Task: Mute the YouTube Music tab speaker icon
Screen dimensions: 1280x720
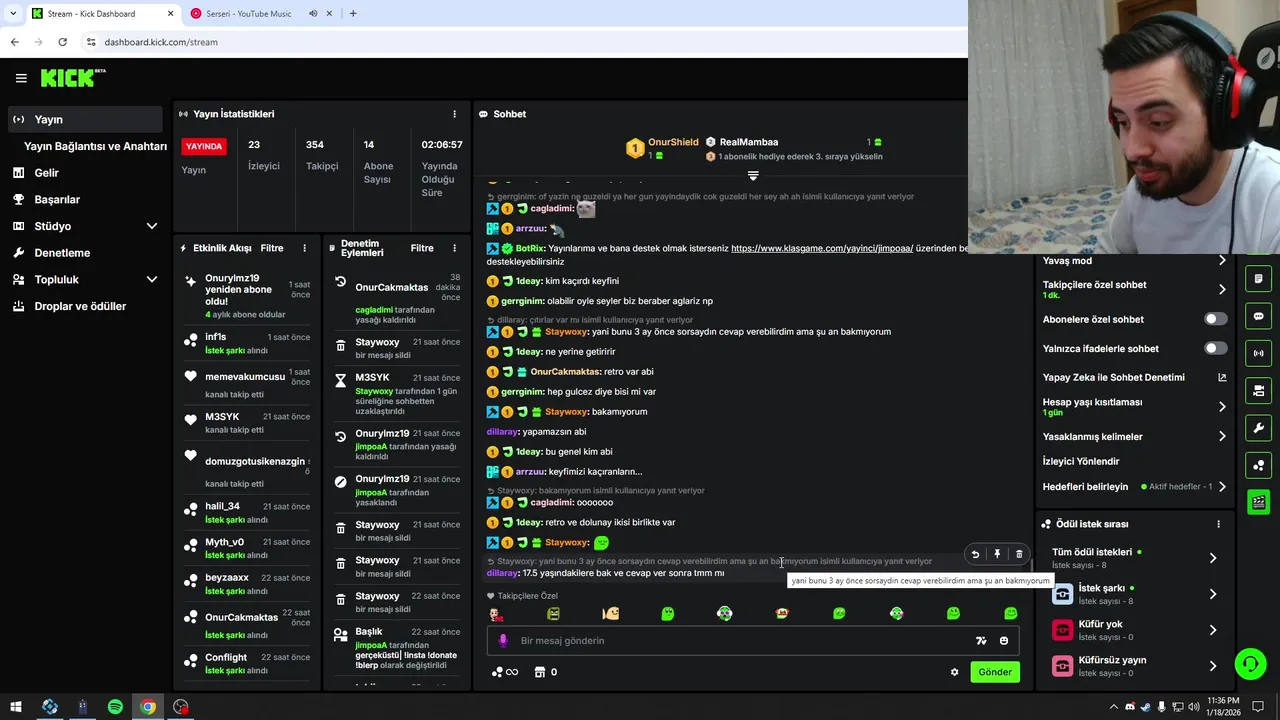Action: [x=313, y=14]
